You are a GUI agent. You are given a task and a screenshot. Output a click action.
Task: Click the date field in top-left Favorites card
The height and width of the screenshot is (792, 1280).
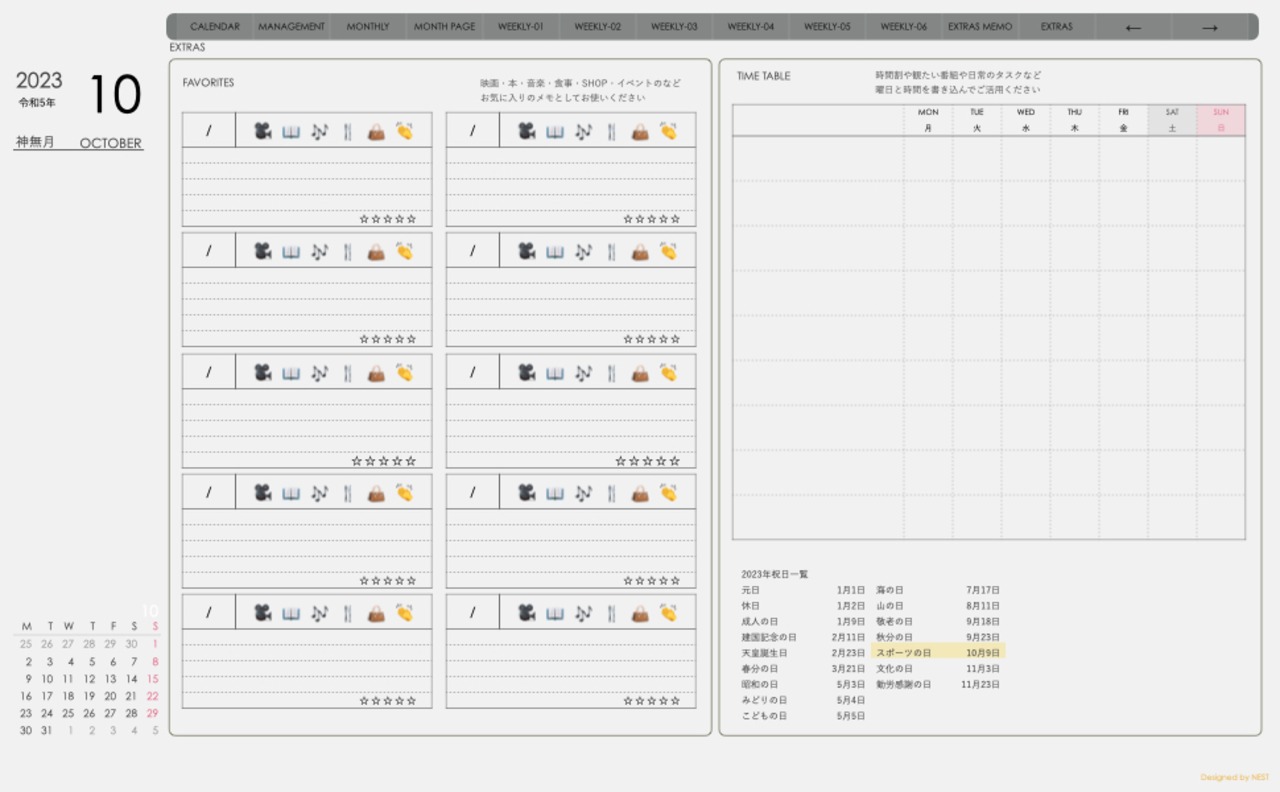tap(209, 131)
